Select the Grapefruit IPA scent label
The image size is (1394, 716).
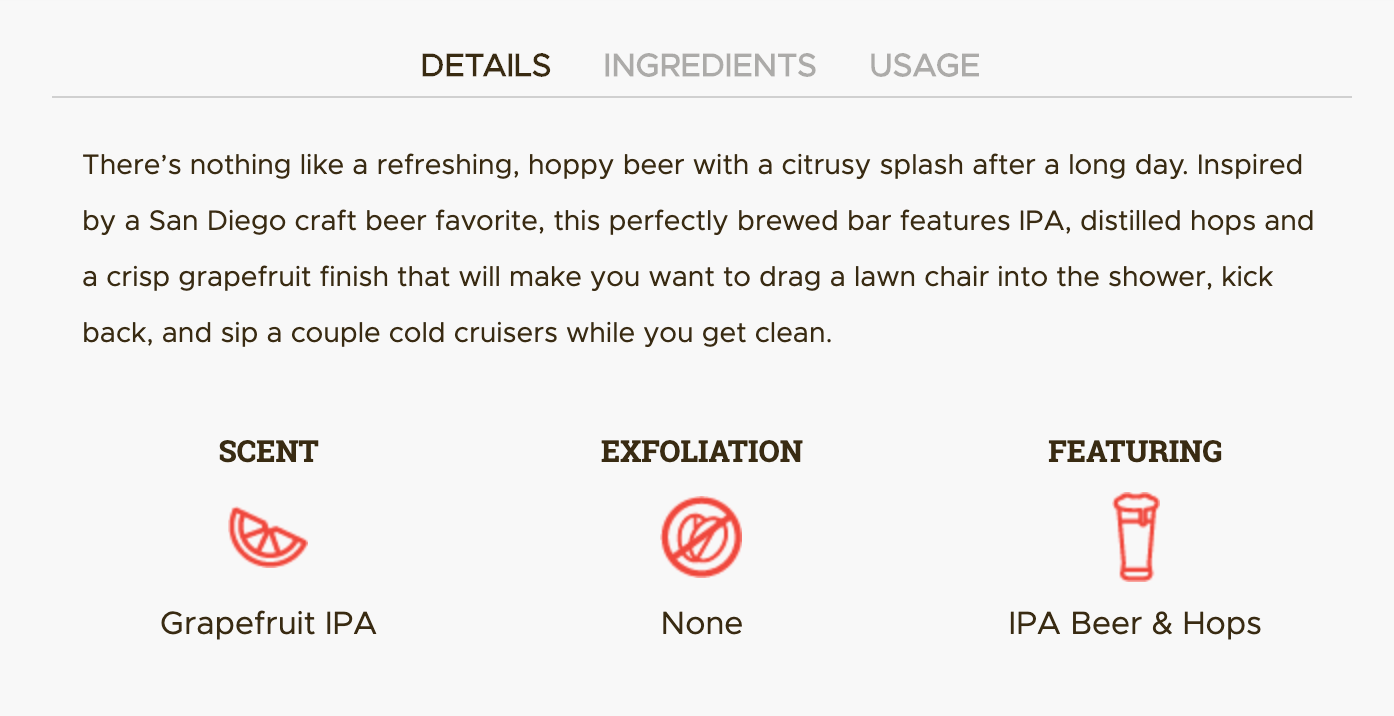[268, 624]
